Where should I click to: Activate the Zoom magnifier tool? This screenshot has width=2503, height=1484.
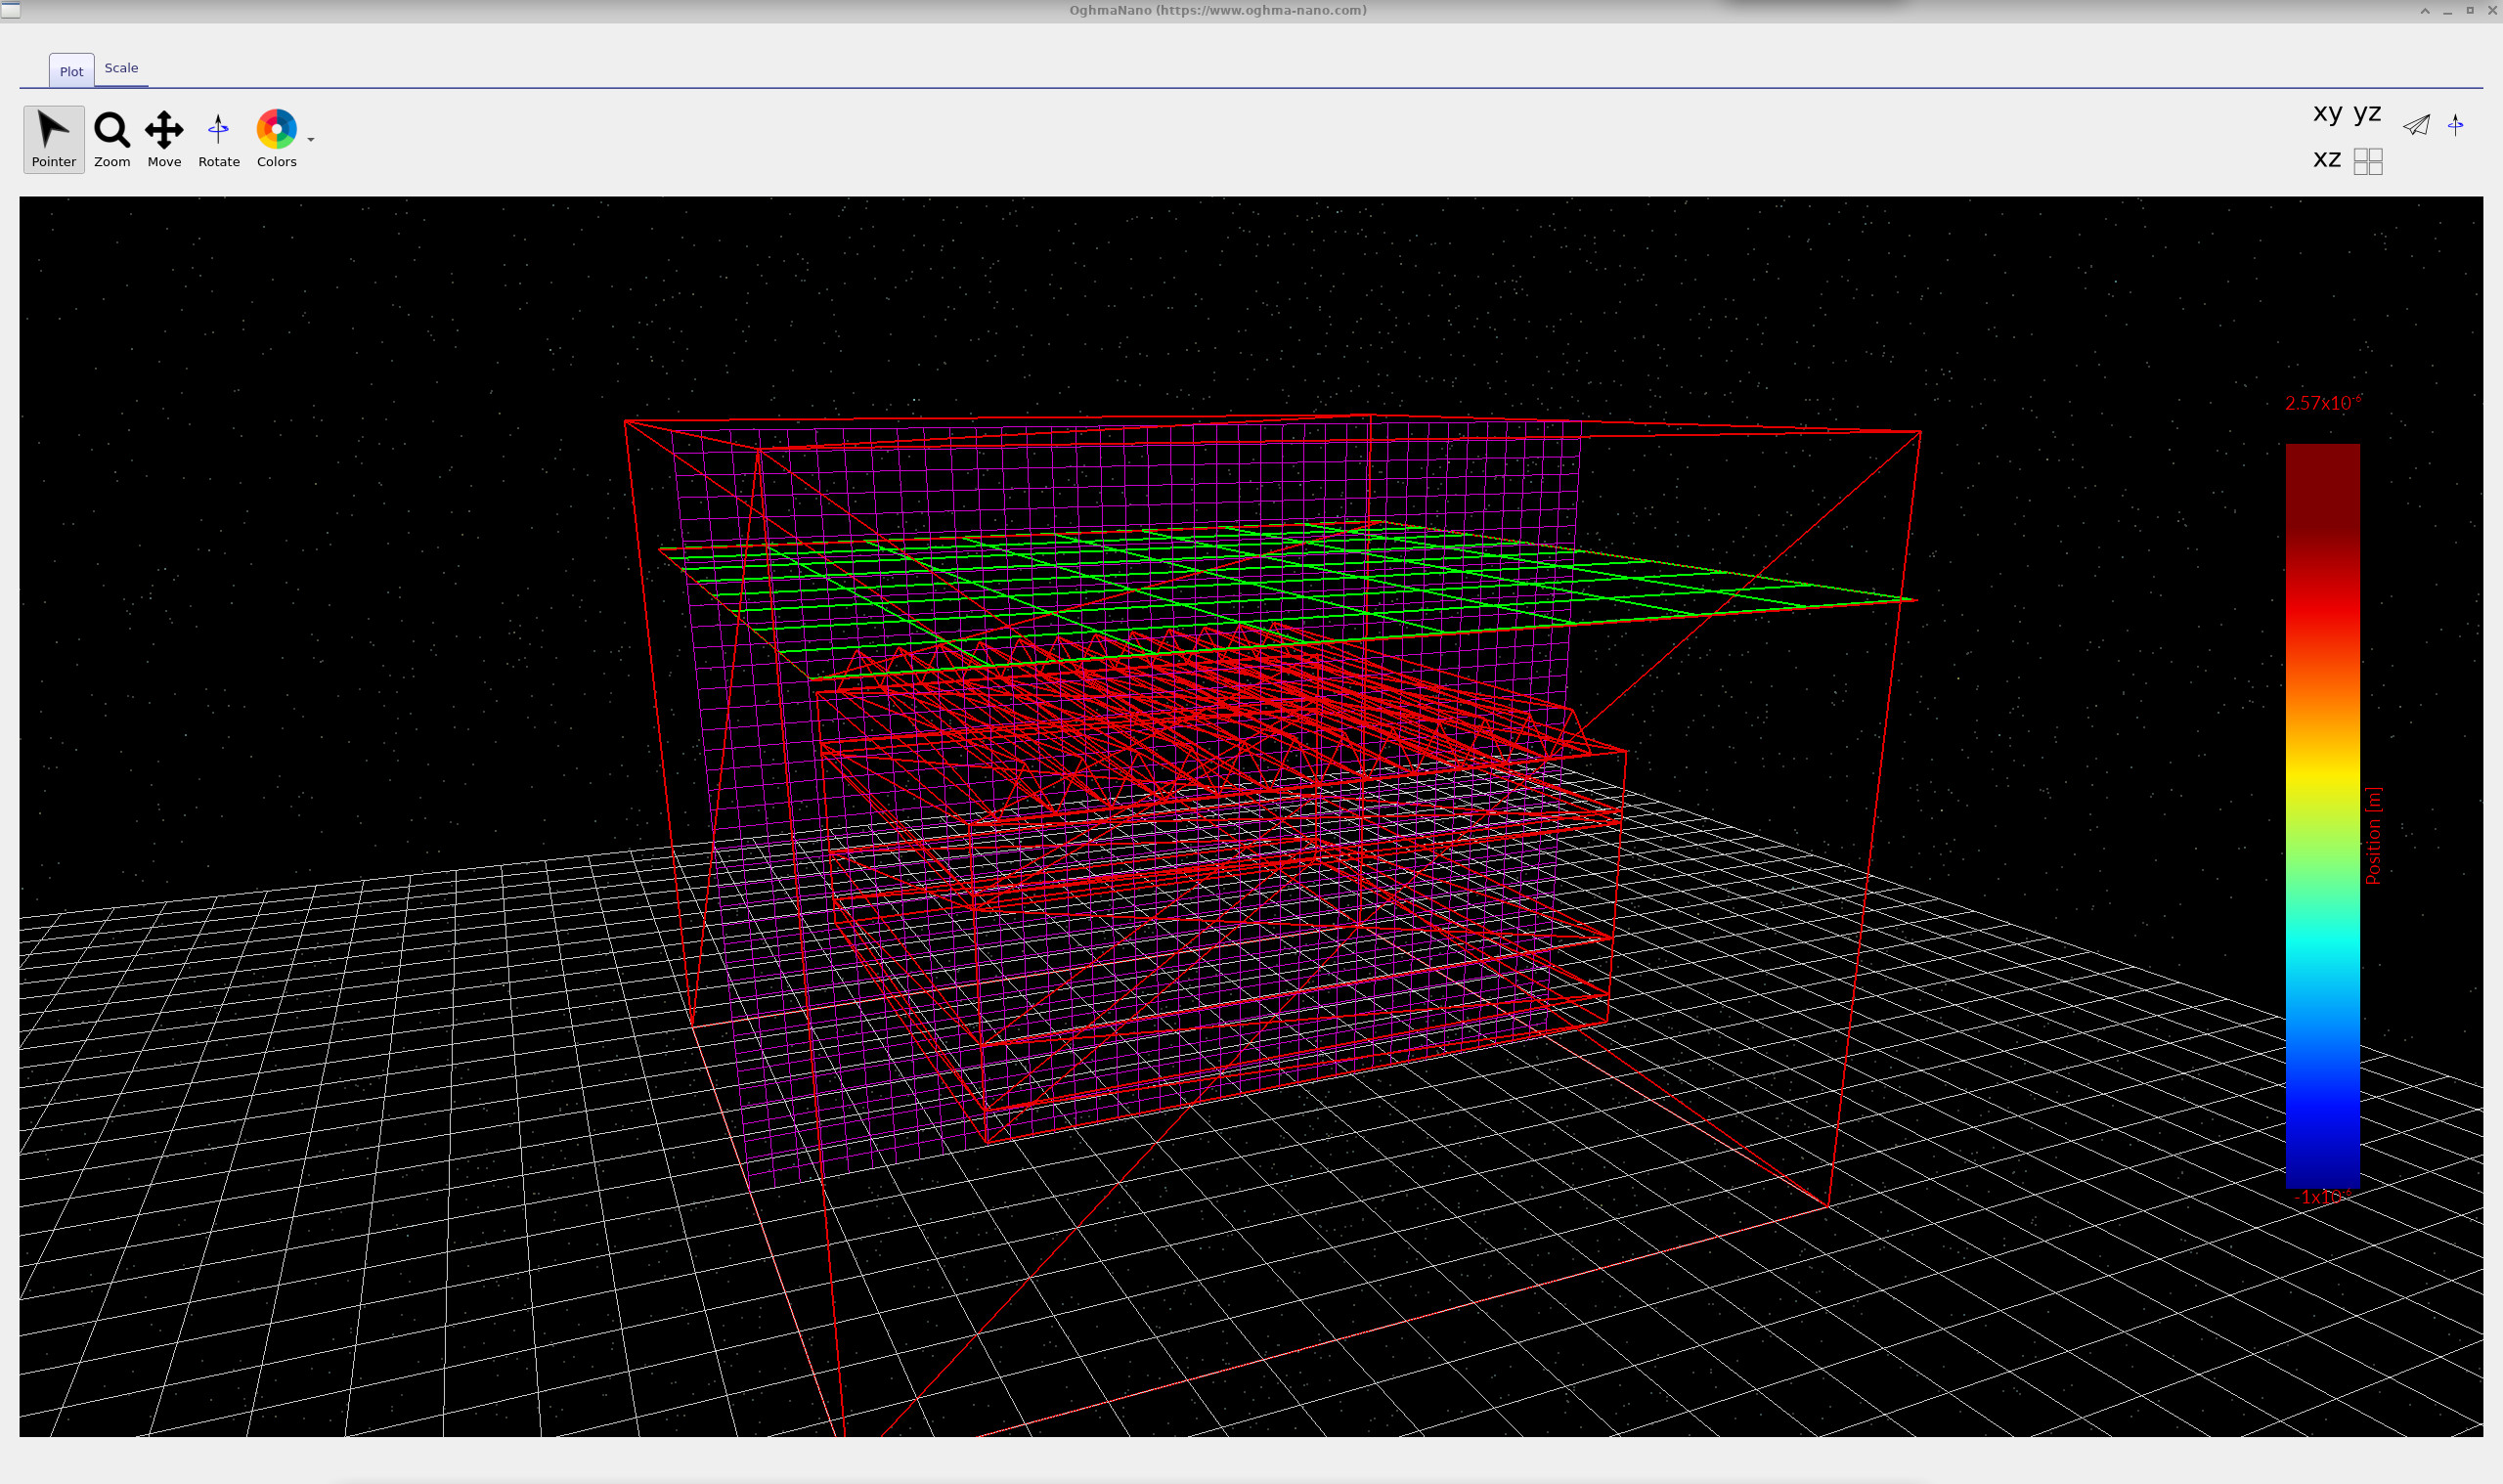pyautogui.click(x=112, y=139)
